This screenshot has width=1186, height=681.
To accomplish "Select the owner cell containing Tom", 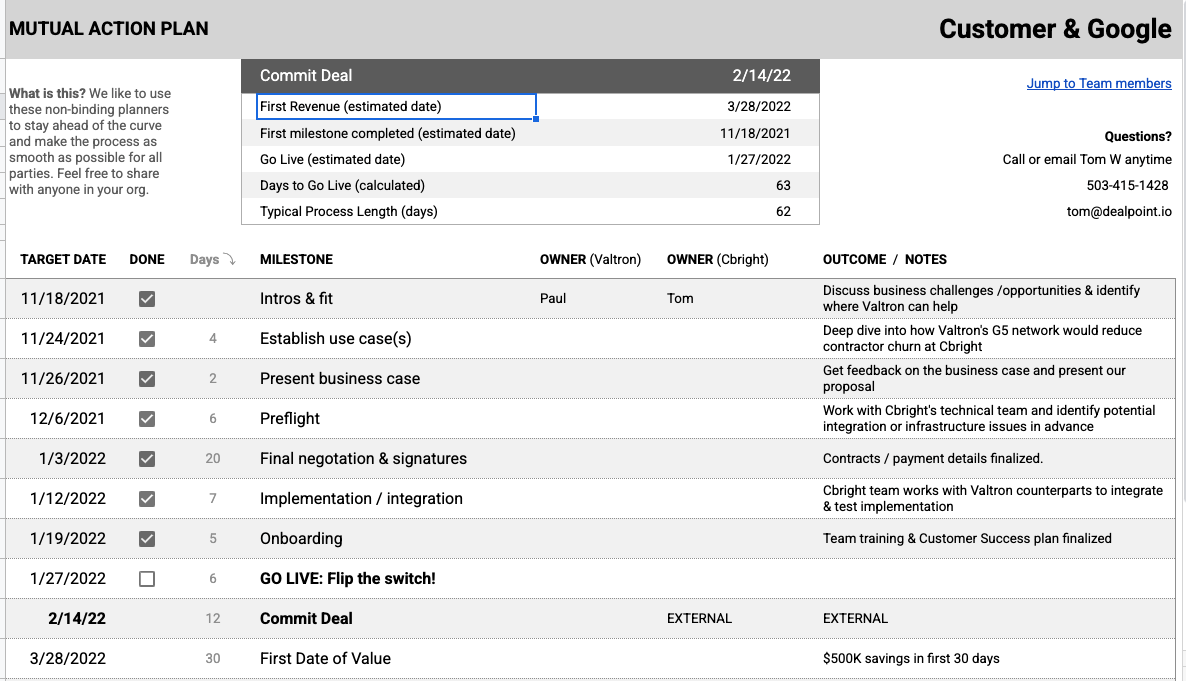I will click(680, 299).
